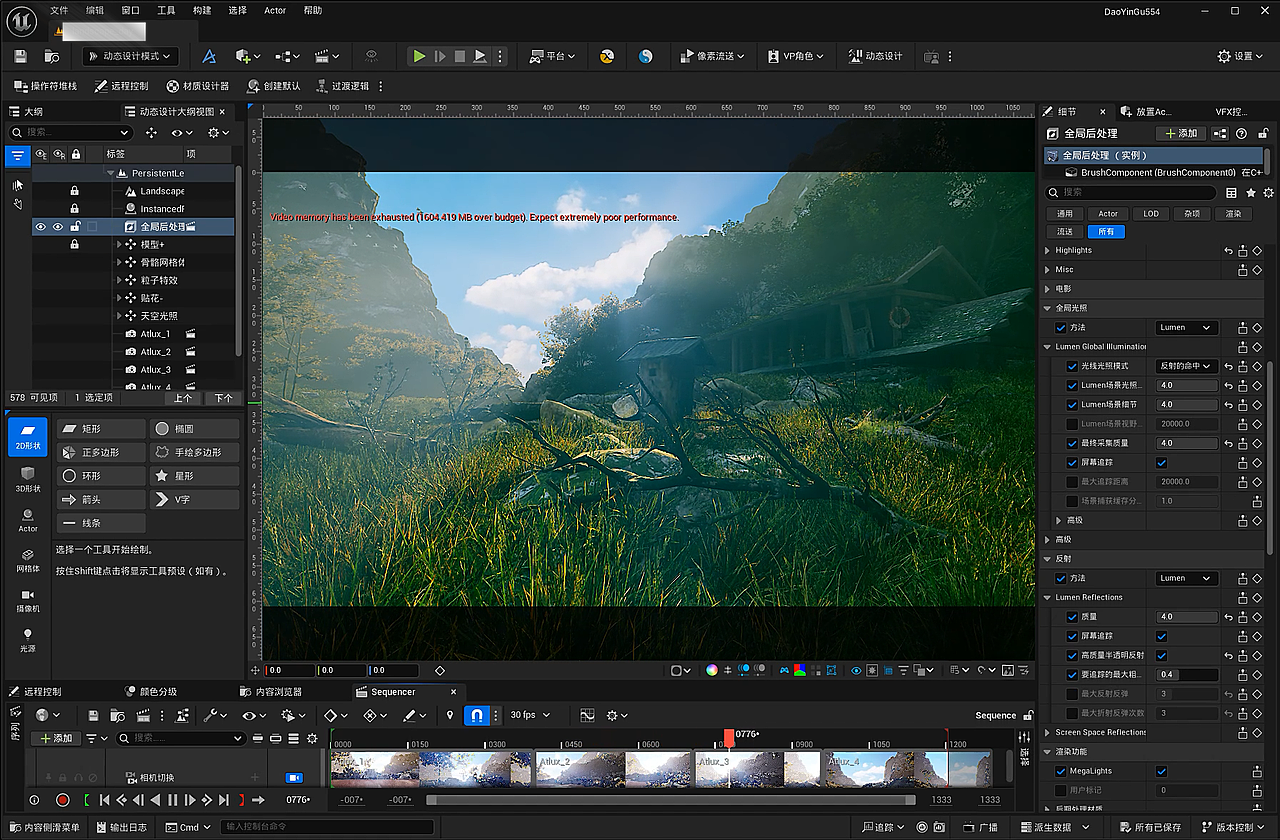Switch to the 大纲 outliner tab
This screenshot has width=1280, height=840.
click(x=27, y=112)
